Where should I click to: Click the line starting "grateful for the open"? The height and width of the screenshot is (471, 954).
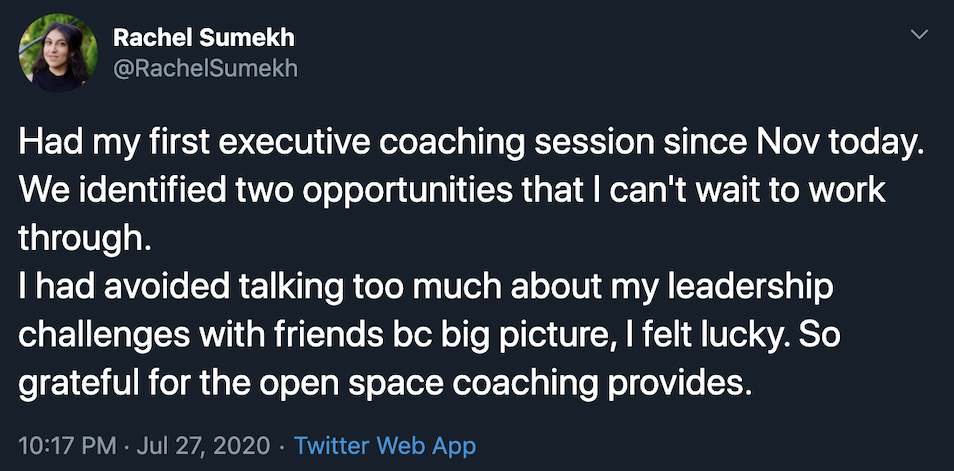coord(383,384)
